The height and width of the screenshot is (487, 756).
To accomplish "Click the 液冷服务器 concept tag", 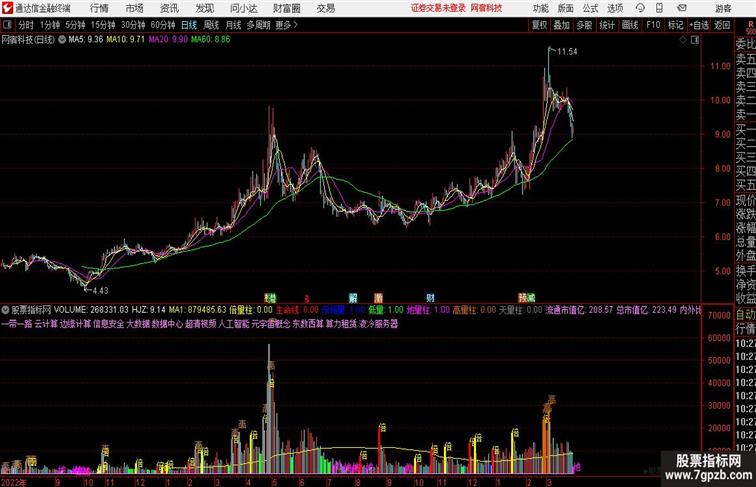I will coord(378,324).
